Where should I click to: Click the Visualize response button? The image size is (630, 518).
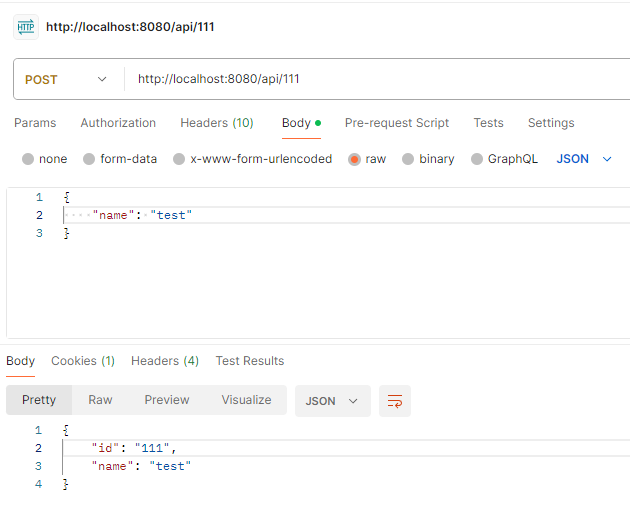click(x=246, y=400)
